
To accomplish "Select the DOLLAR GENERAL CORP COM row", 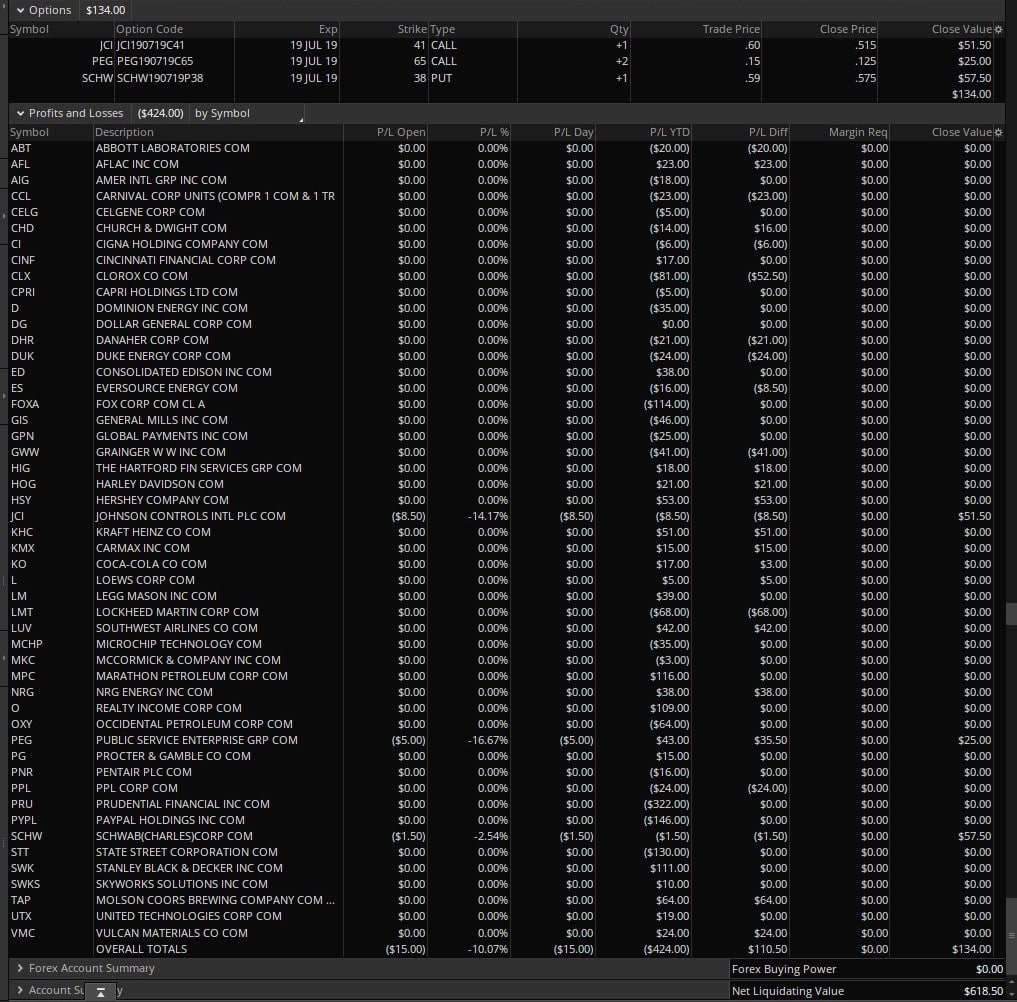I will 501,324.
